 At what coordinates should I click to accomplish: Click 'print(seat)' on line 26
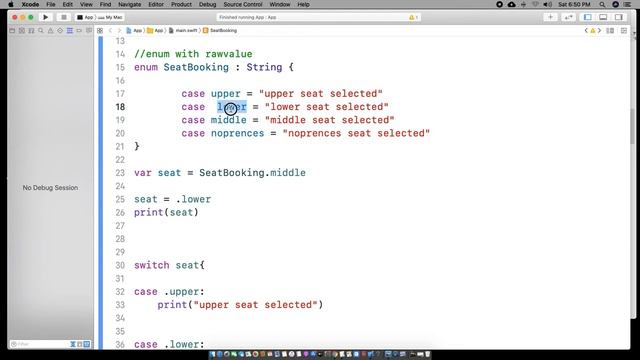[x=166, y=212]
